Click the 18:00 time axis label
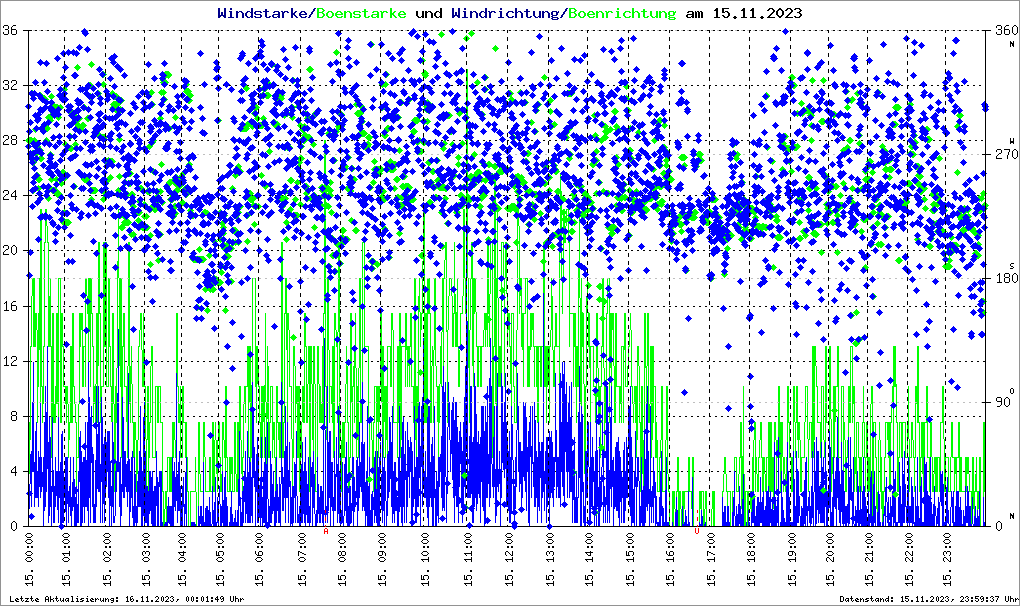1020x606 pixels. click(751, 559)
